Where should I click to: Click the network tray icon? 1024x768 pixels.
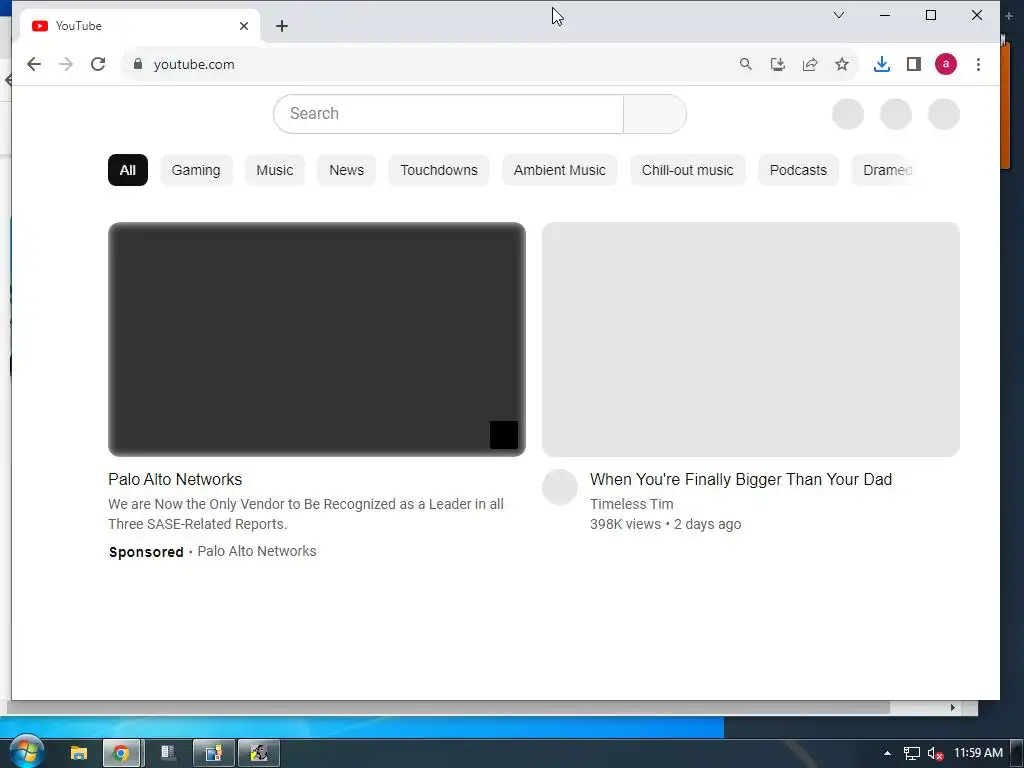912,753
